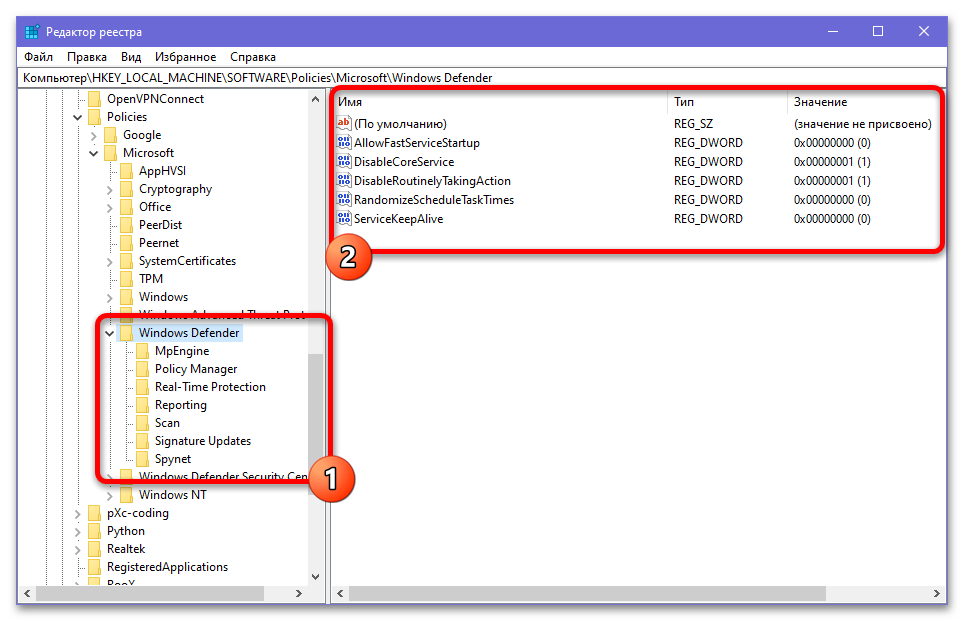
Task: Click the Spynet folder icon
Action: tap(143, 459)
